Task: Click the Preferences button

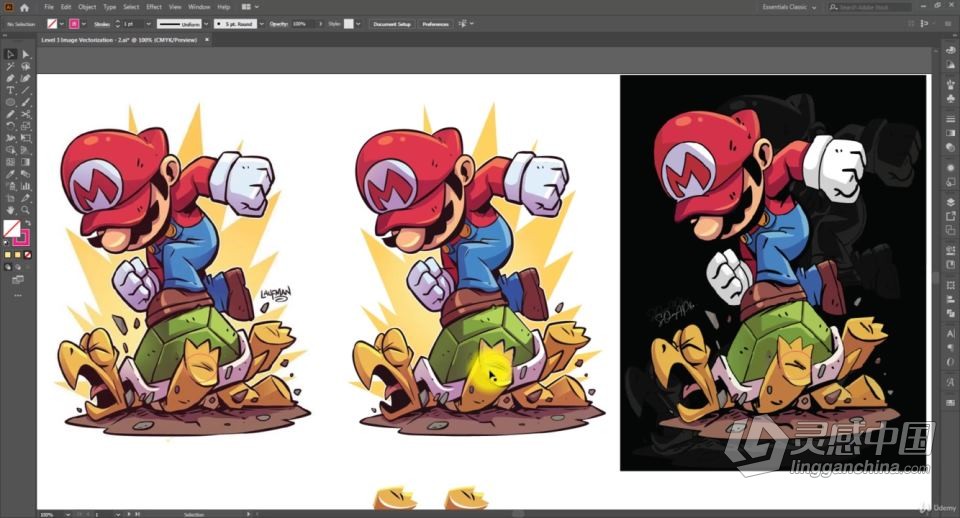Action: (435, 24)
